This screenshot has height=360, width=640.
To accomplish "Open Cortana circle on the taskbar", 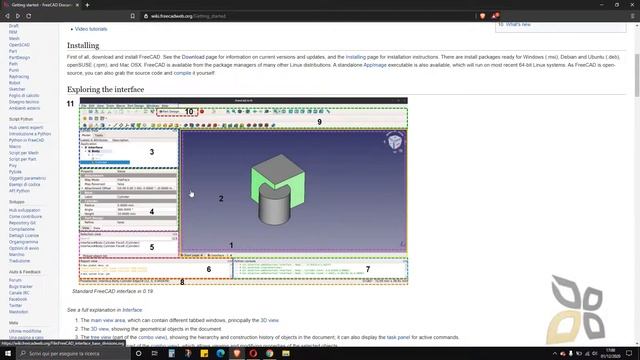I will click(x=138, y=353).
